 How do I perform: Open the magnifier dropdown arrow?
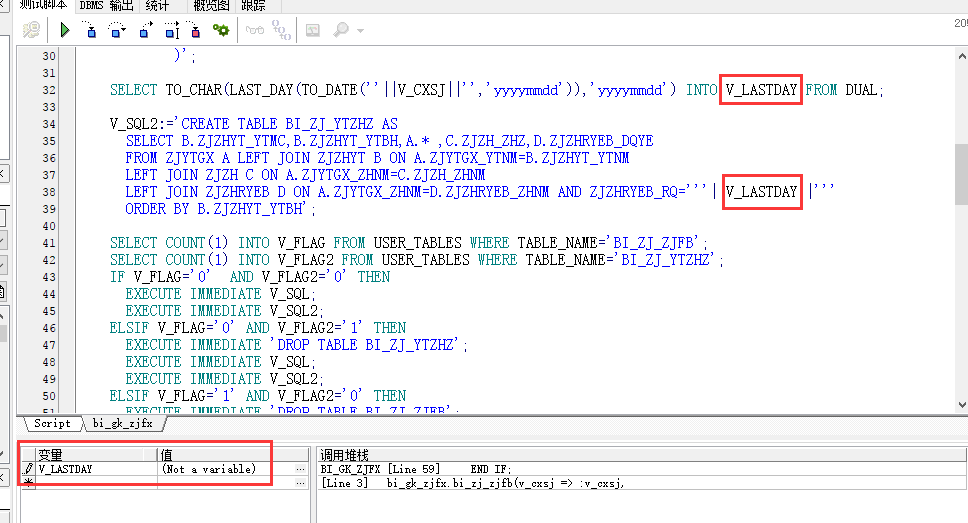click(361, 30)
